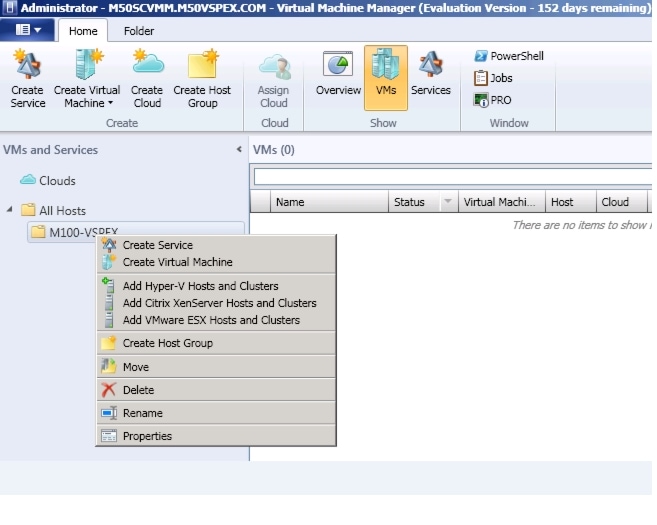Toggle the VMs view button
Image resolution: width=657 pixels, height=525 pixels.
385,78
